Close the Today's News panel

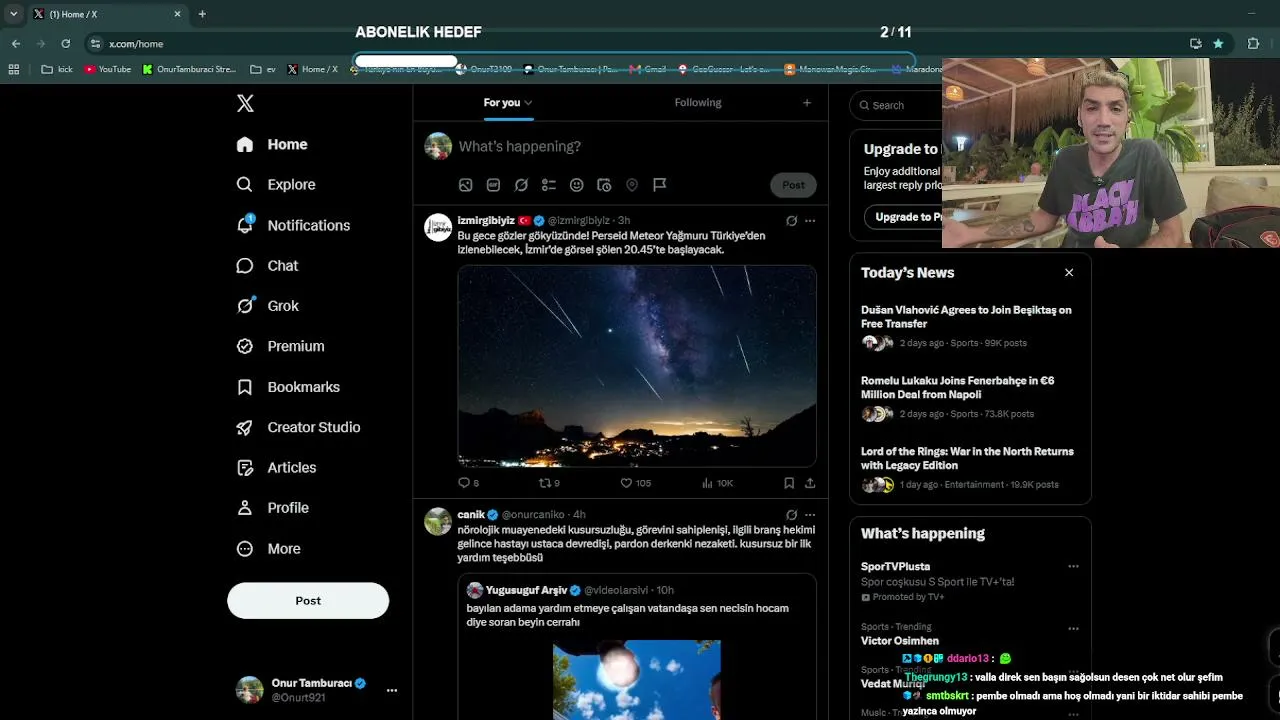(x=1069, y=273)
